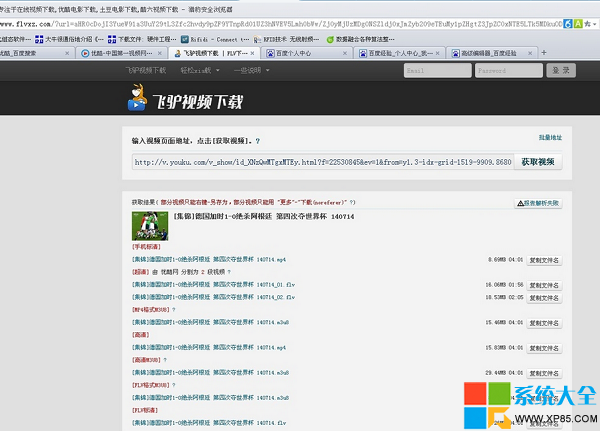Download the 15.46MB 140714.m3u8 link

tap(210, 322)
